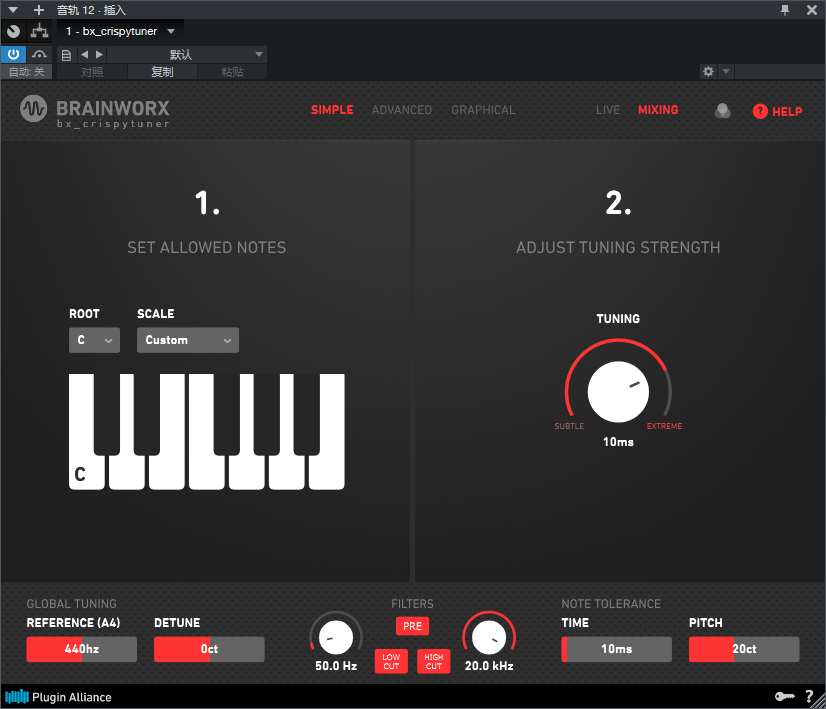The image size is (826, 709).
Task: Click the 粘贴 paste button
Action: (x=232, y=72)
